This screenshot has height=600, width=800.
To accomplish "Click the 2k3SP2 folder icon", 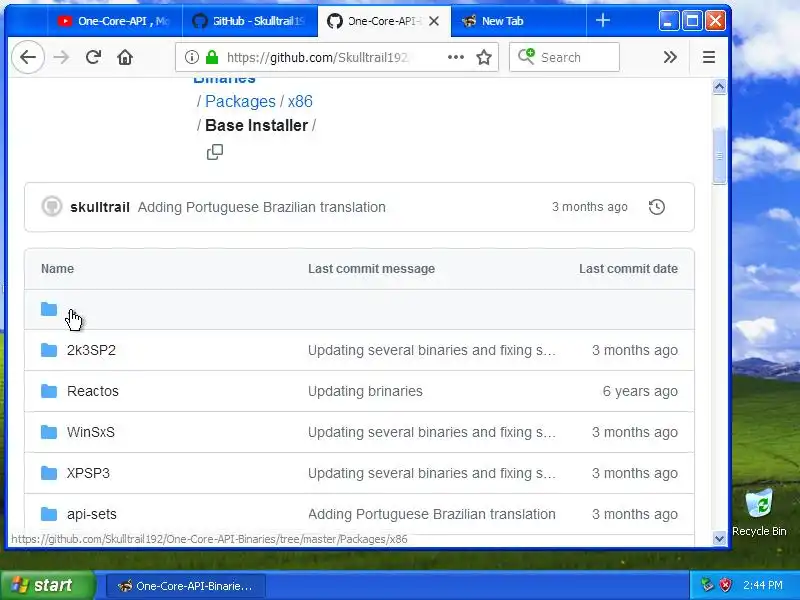I will [49, 350].
